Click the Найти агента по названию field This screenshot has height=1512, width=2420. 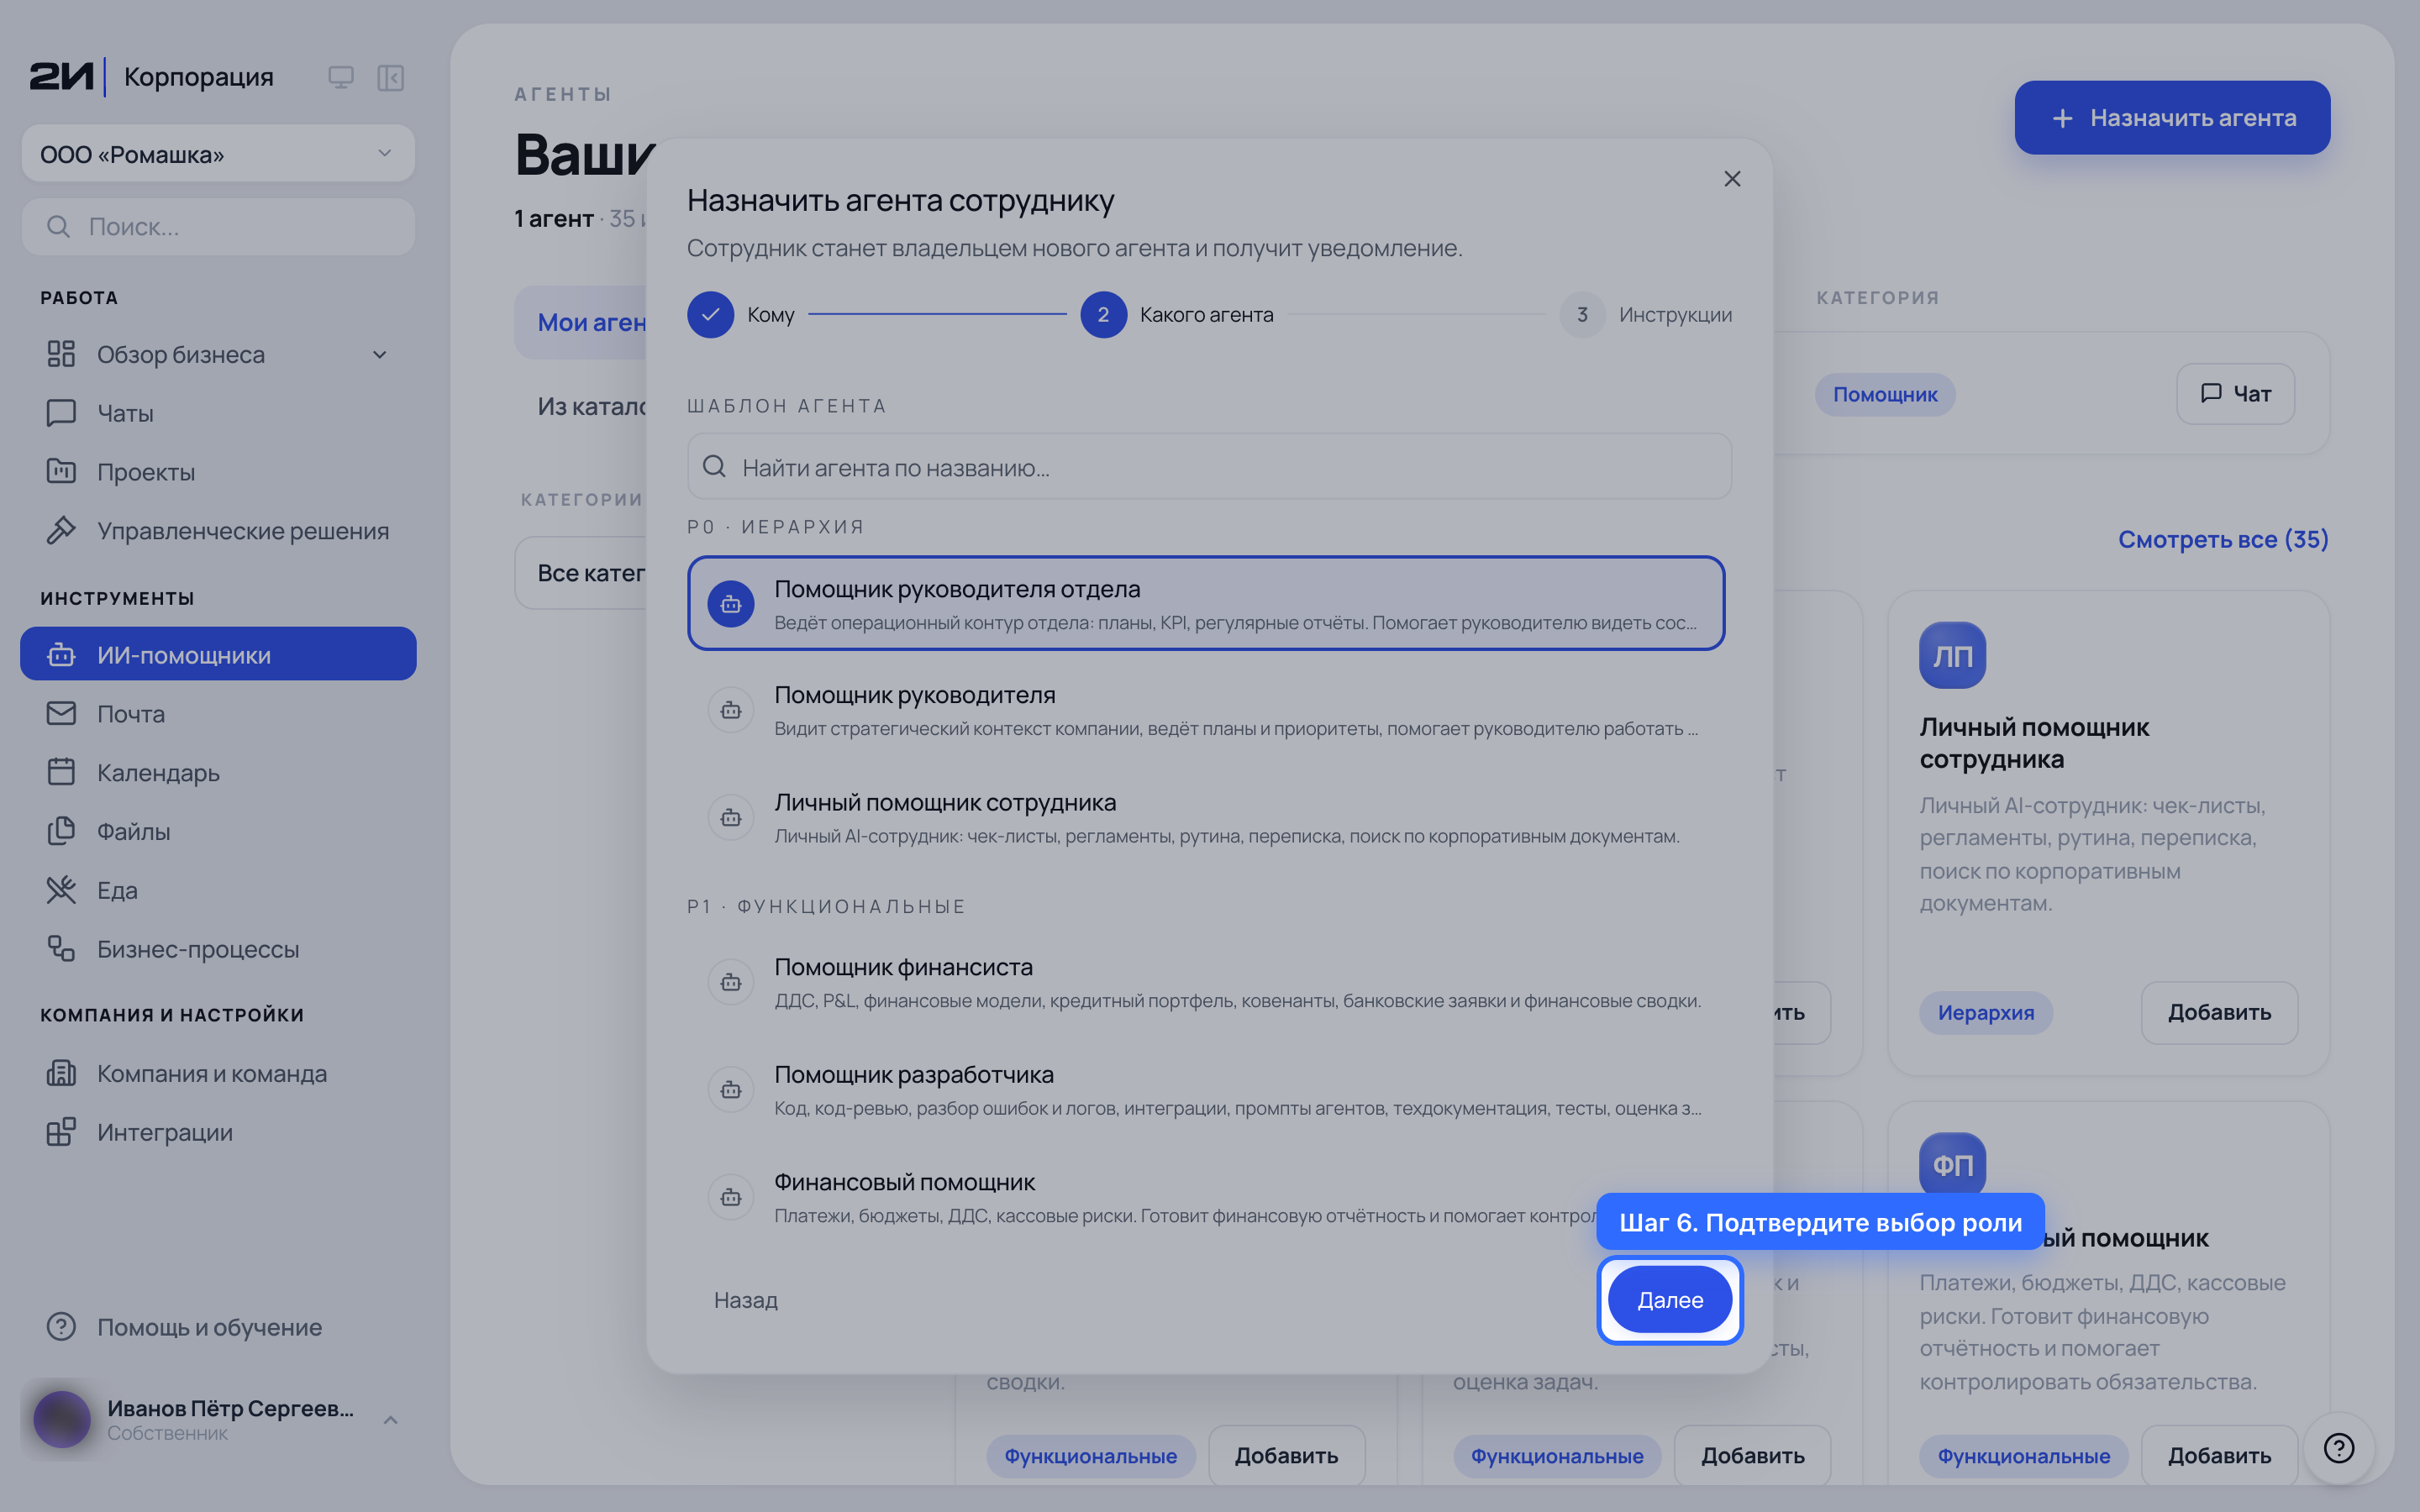pos(1209,467)
